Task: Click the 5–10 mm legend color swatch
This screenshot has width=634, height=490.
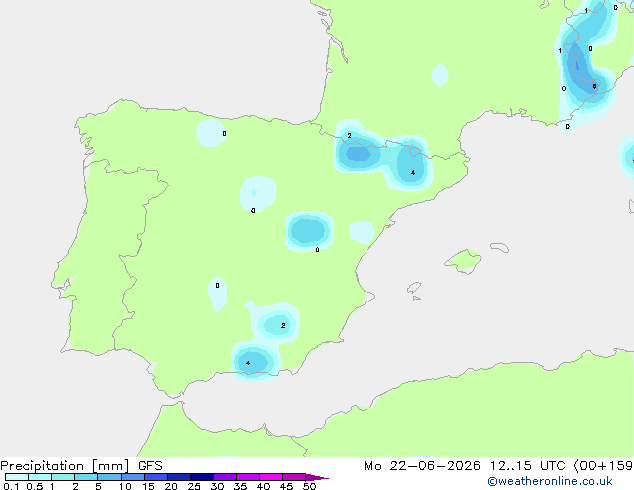Action: click(x=109, y=477)
